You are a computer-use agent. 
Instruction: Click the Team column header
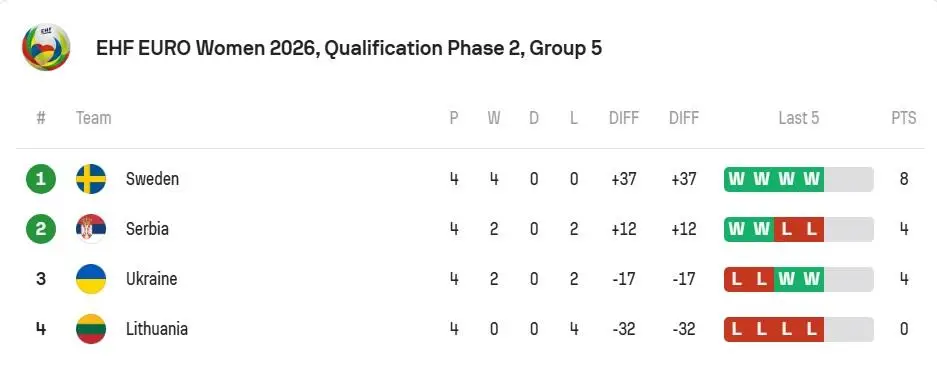point(94,118)
